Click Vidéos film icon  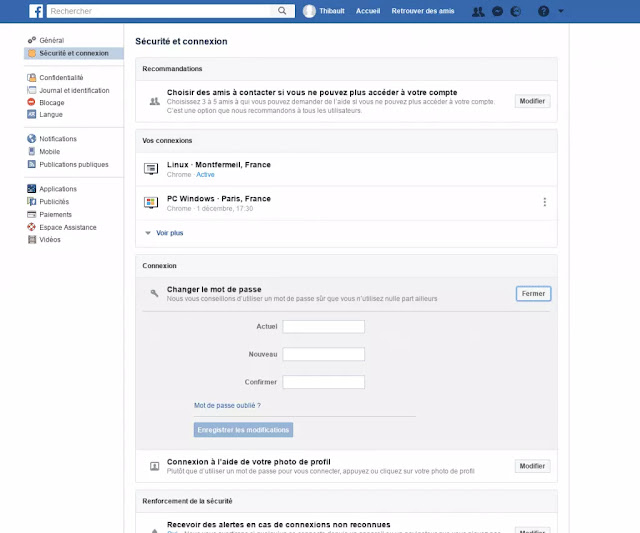[x=32, y=240]
